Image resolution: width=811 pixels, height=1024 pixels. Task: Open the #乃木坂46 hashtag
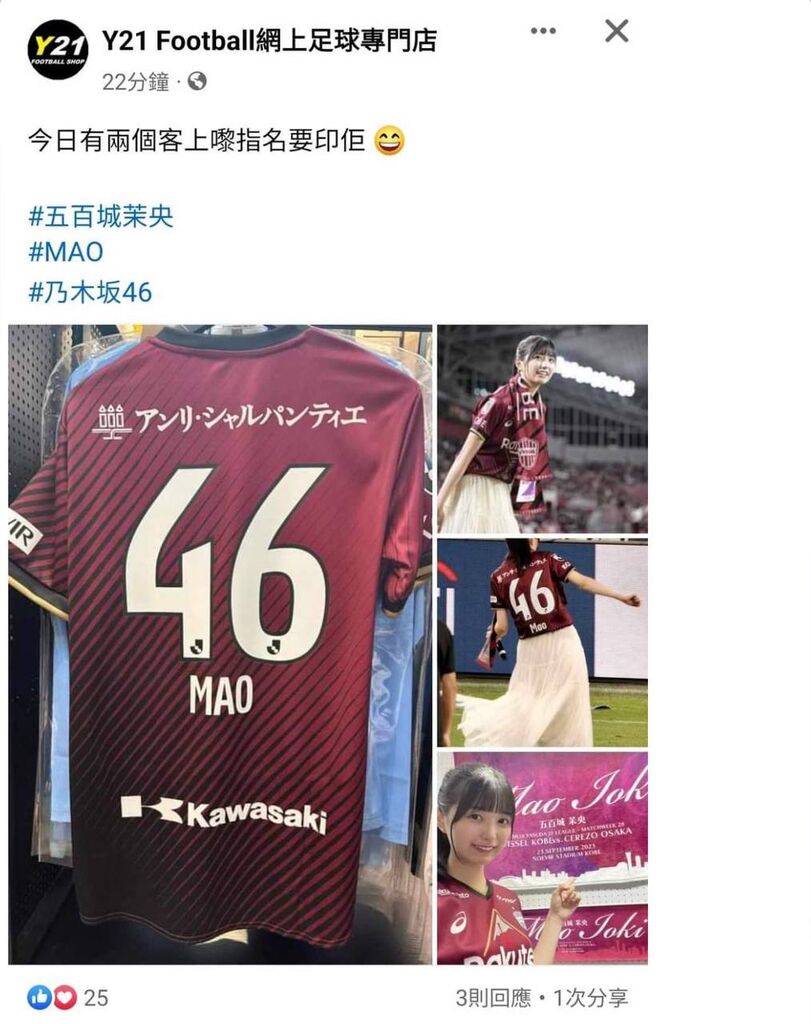[x=90, y=292]
